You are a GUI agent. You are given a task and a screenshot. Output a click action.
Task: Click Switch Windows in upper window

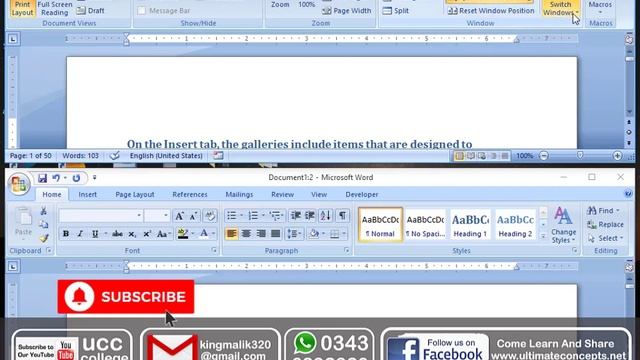coord(561,8)
